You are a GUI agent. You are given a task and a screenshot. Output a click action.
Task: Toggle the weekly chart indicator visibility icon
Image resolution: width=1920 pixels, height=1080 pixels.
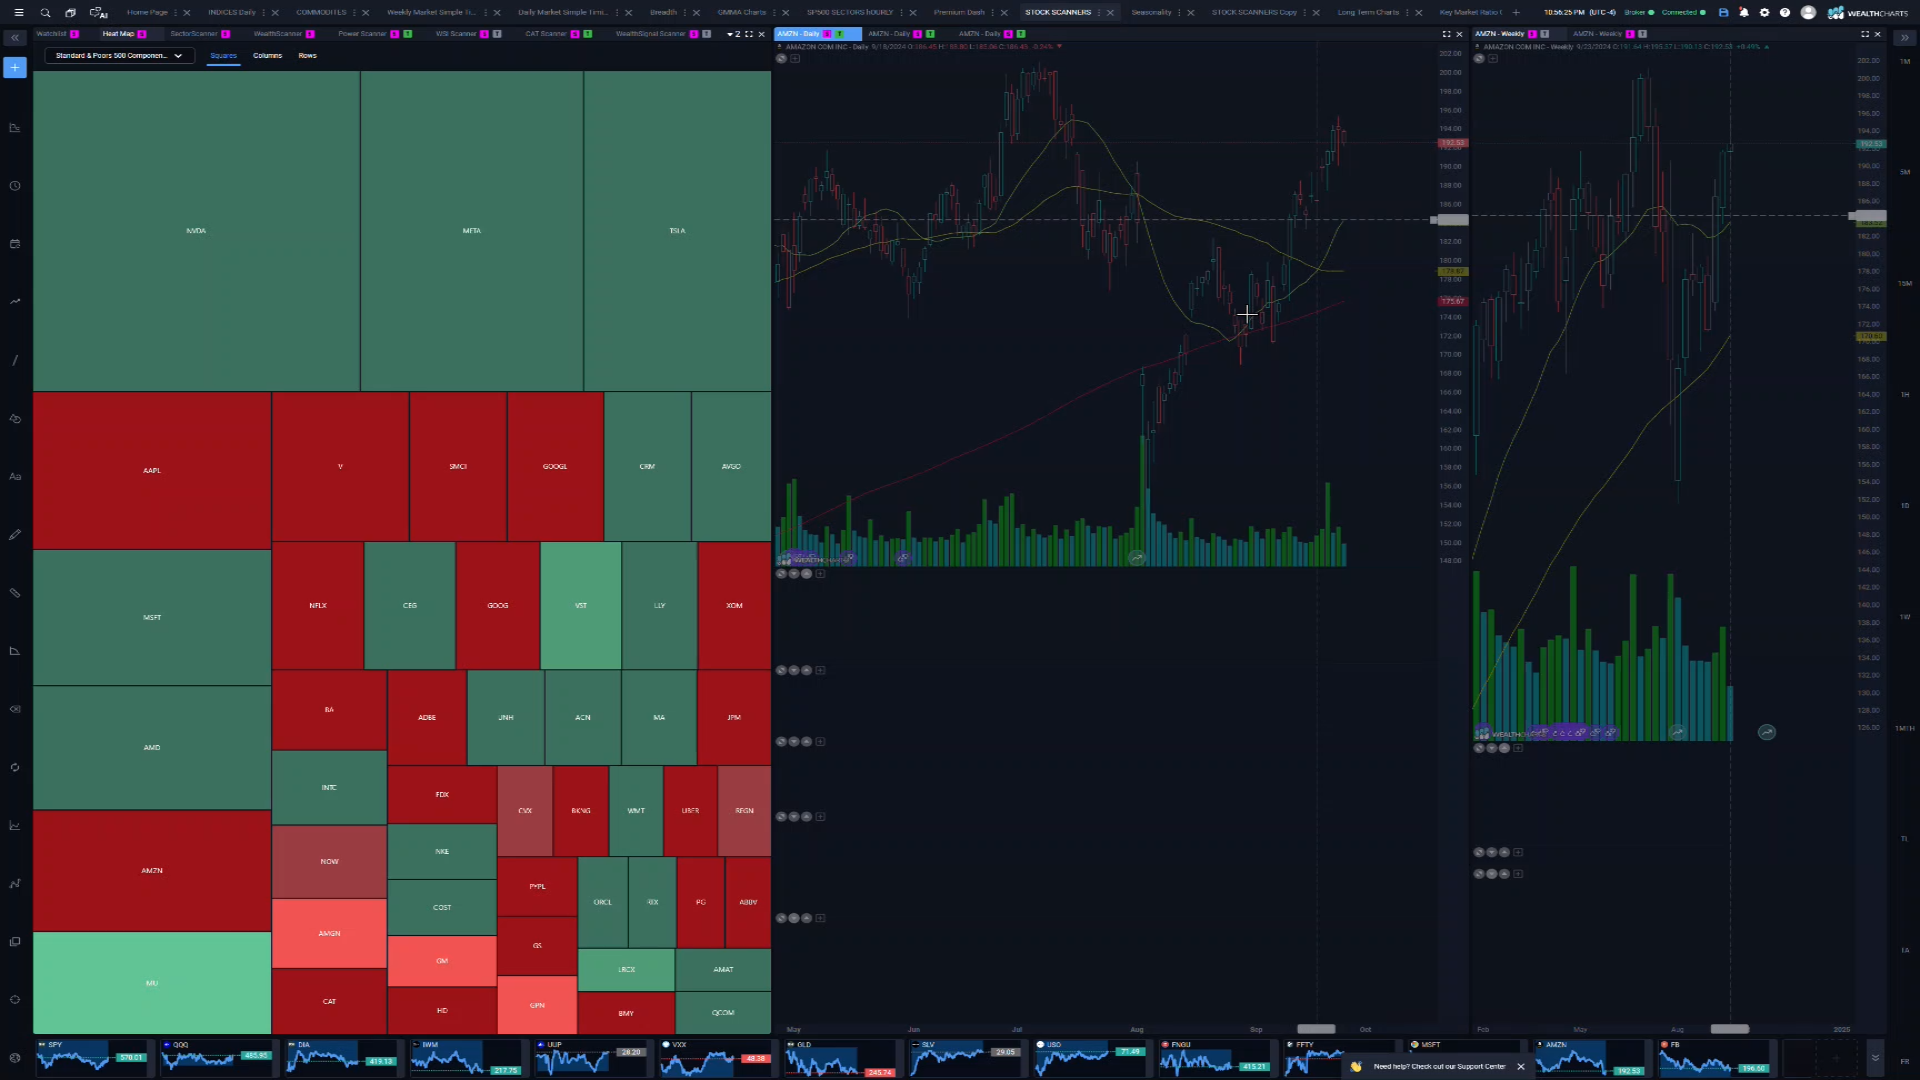(1479, 59)
